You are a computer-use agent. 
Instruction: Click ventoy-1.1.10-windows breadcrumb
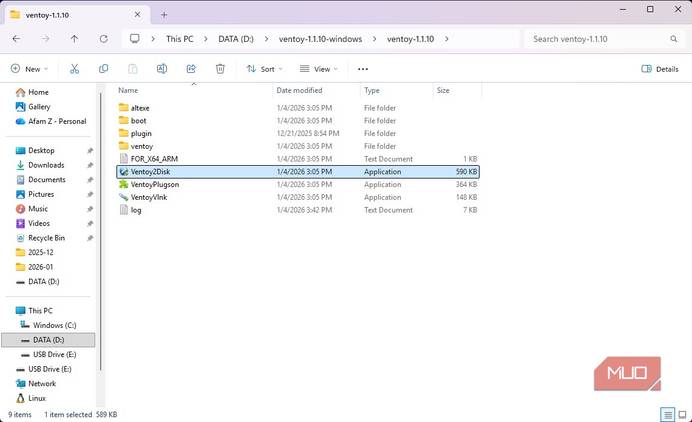(320, 39)
